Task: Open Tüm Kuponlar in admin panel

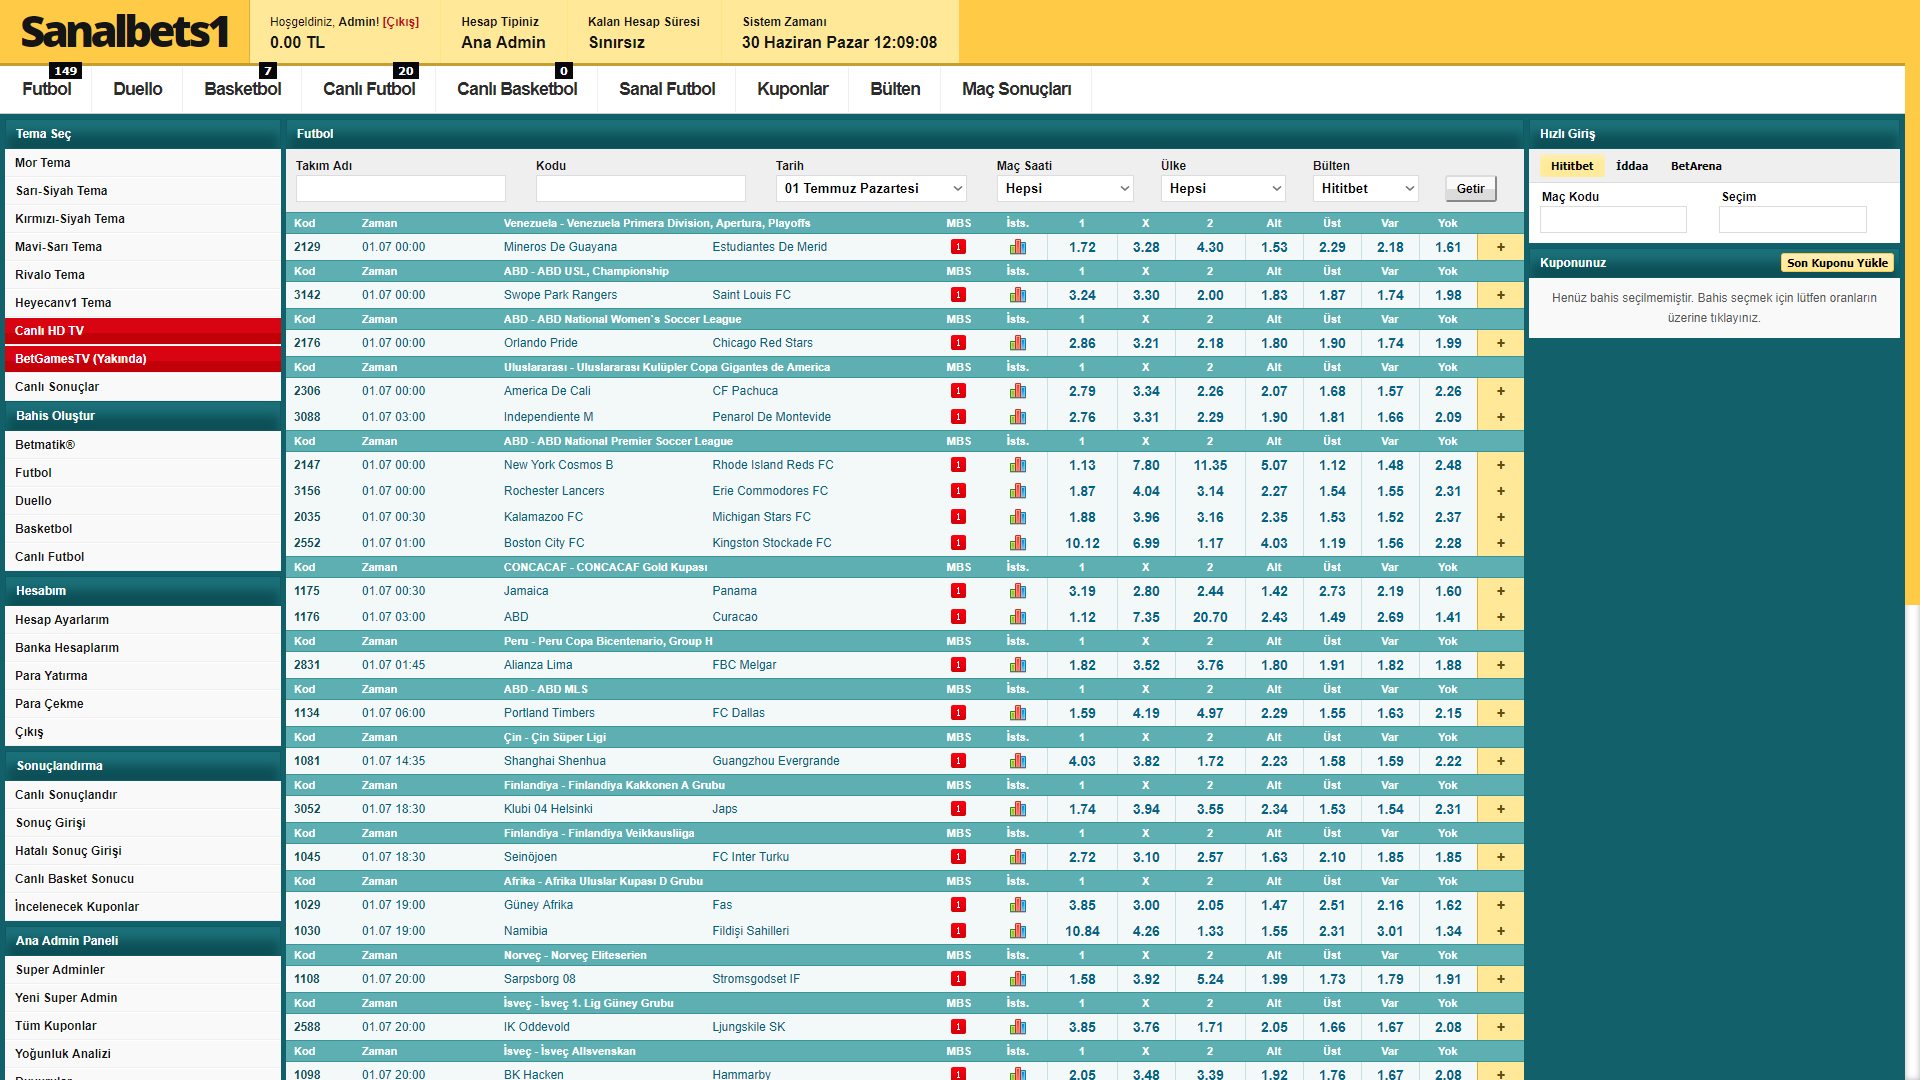Action: 143,1026
